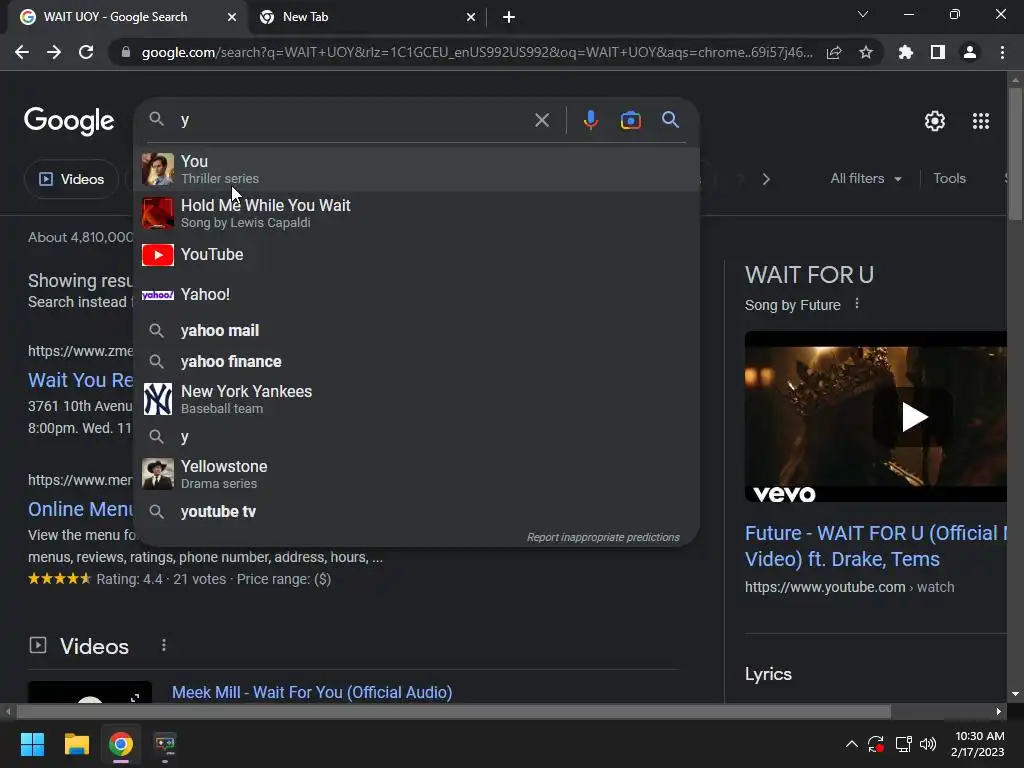The height and width of the screenshot is (768, 1024).
Task: Open a new browser tab
Action: click(x=509, y=17)
